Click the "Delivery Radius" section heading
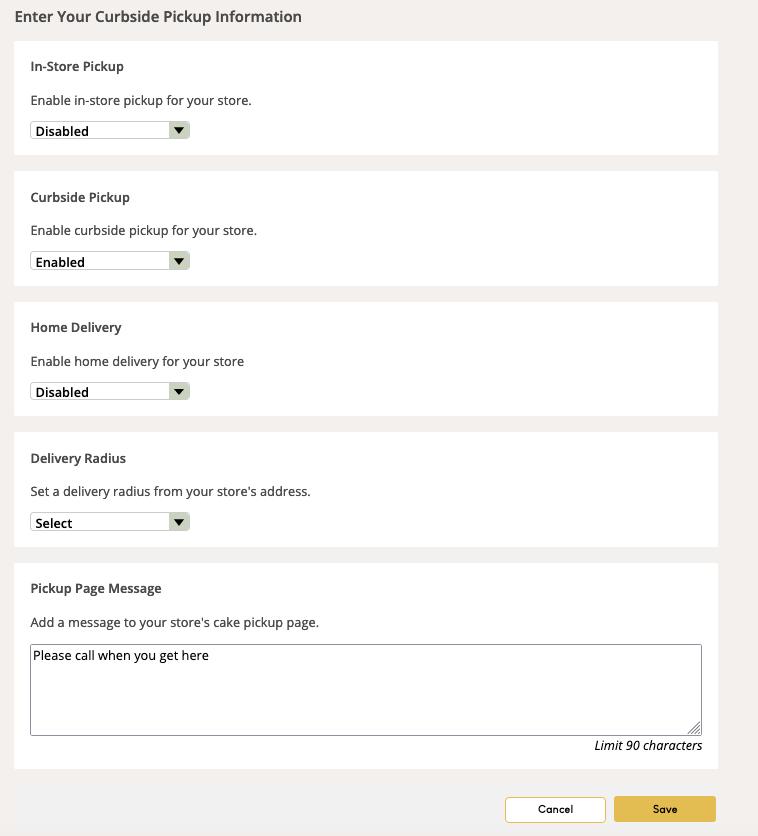758x836 pixels. coord(78,458)
